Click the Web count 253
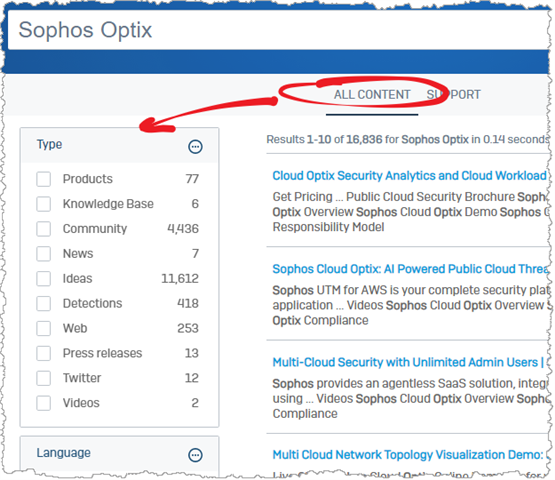Image resolution: width=555 pixels, height=480 pixels. (x=188, y=328)
